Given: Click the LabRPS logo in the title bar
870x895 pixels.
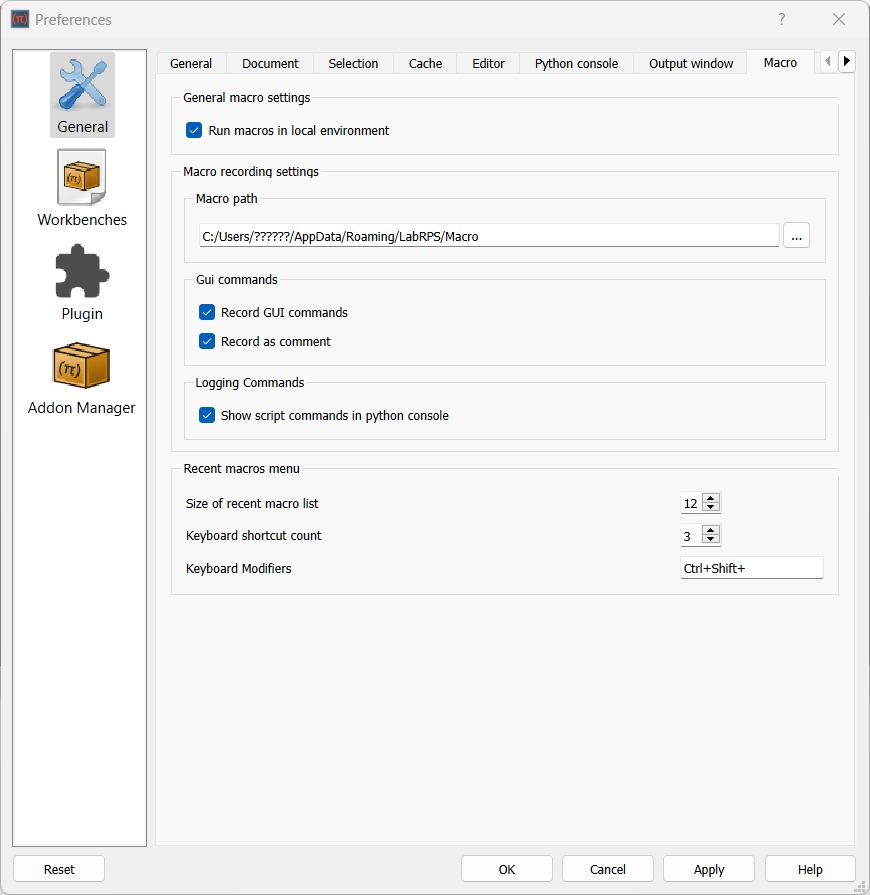Looking at the screenshot, I should coord(20,19).
